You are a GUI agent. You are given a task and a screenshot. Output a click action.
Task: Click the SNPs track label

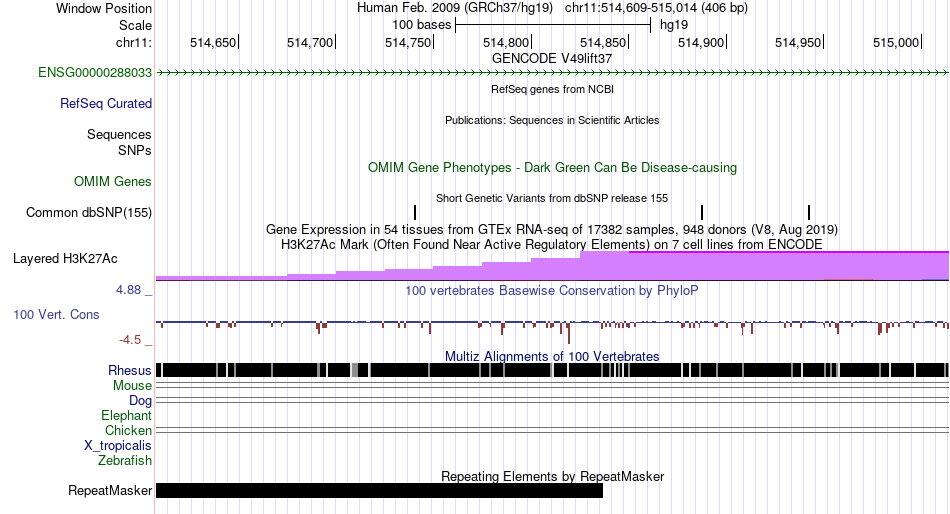point(135,150)
